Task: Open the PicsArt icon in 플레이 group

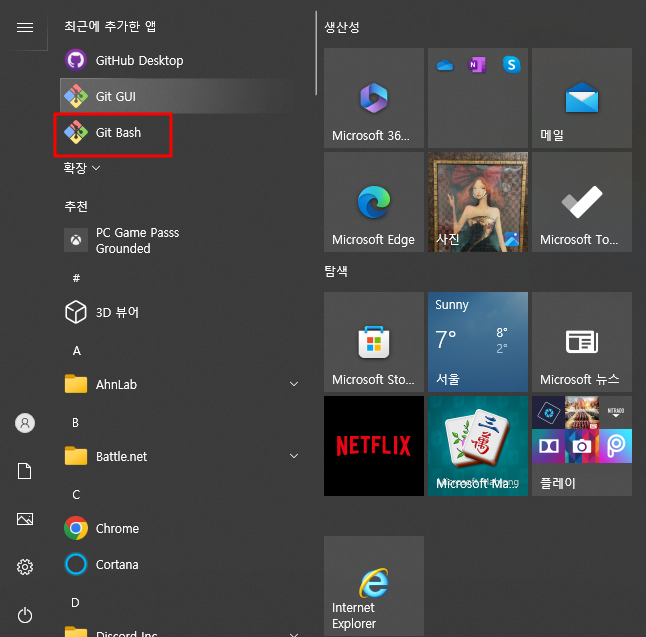Action: (x=616, y=446)
